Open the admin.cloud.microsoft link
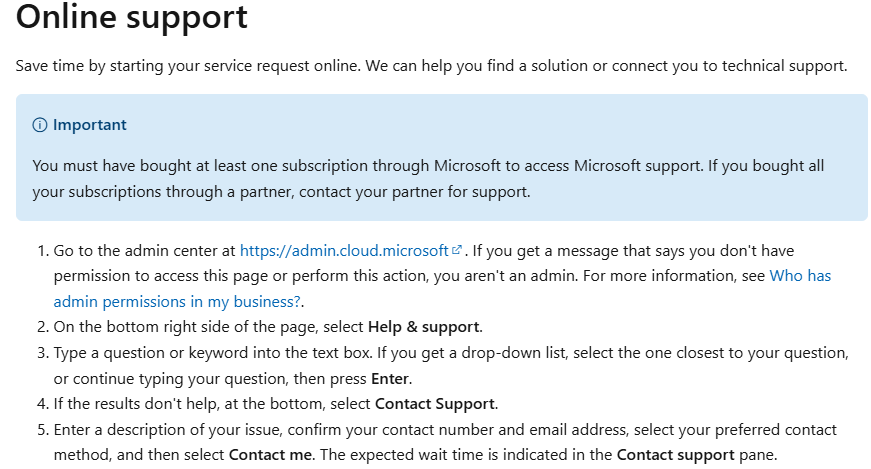 344,250
